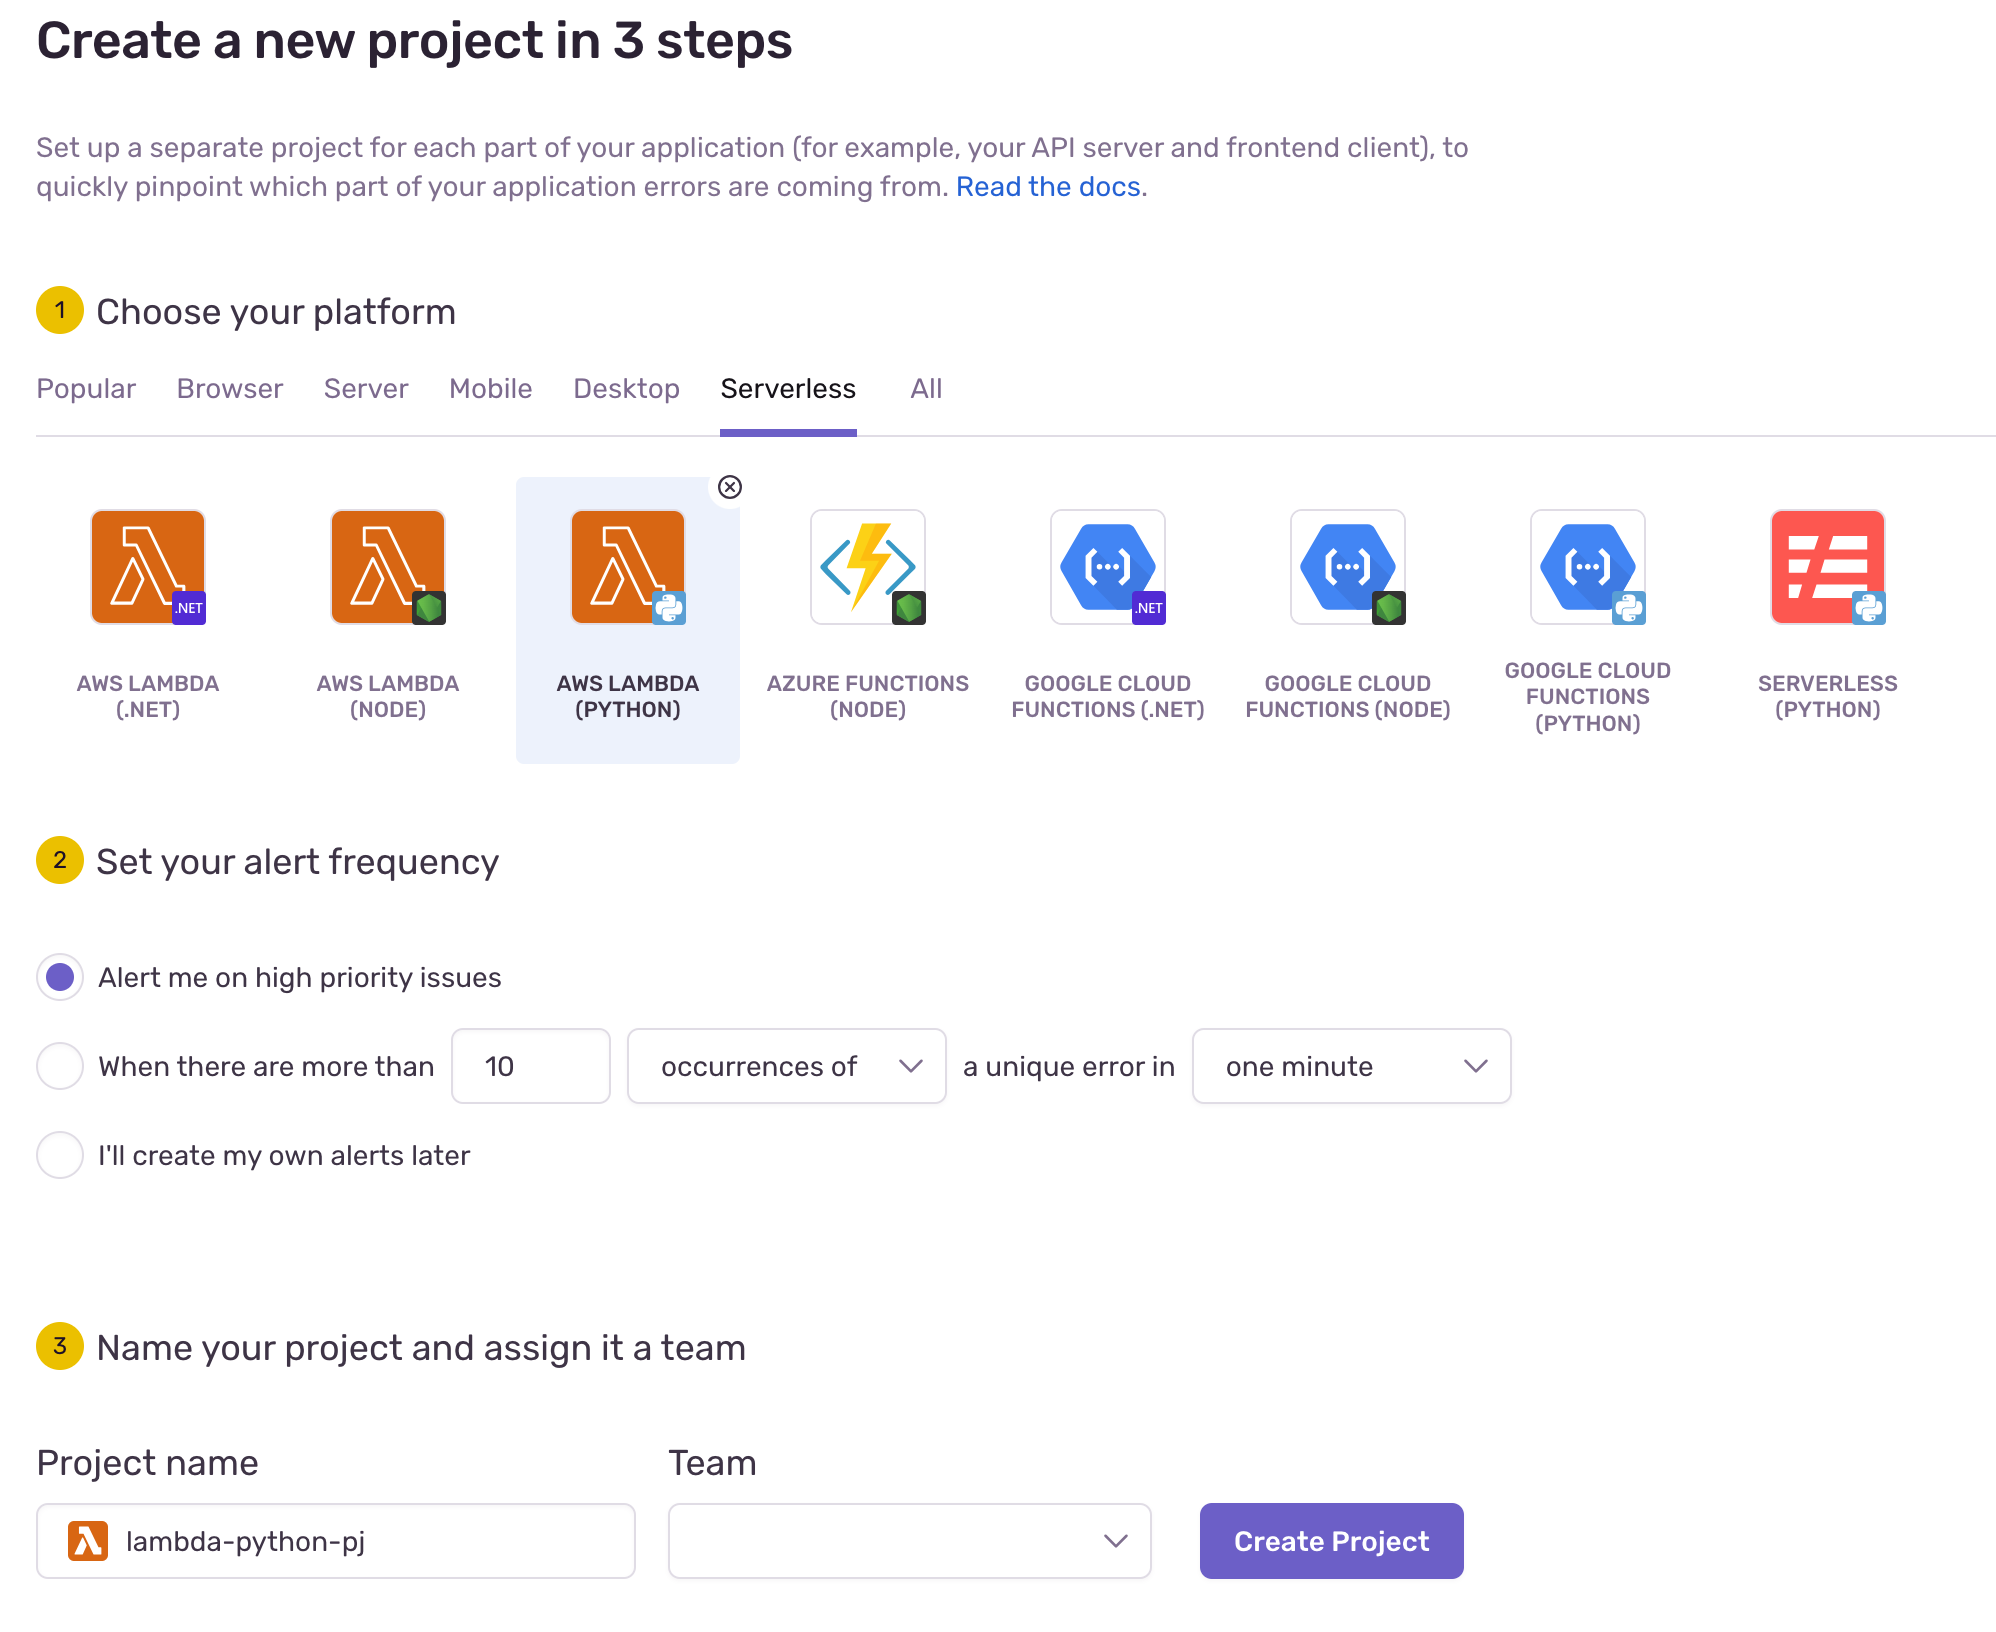This screenshot has height=1632, width=1996.
Task: Clear the selected AWS Lambda Python platform
Action: 730,487
